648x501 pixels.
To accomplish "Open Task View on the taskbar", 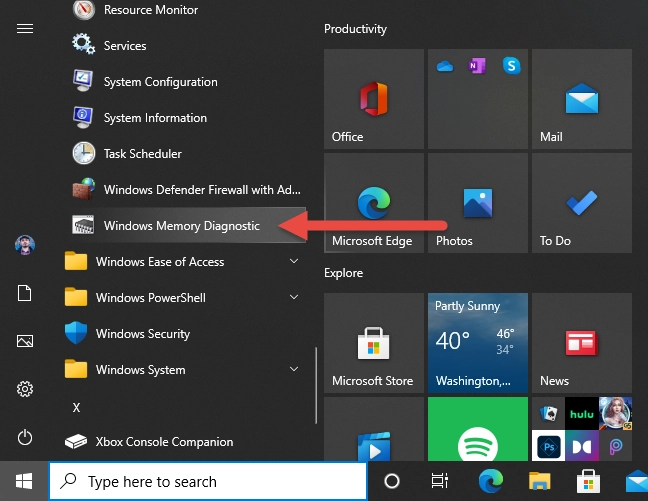I will (x=440, y=481).
